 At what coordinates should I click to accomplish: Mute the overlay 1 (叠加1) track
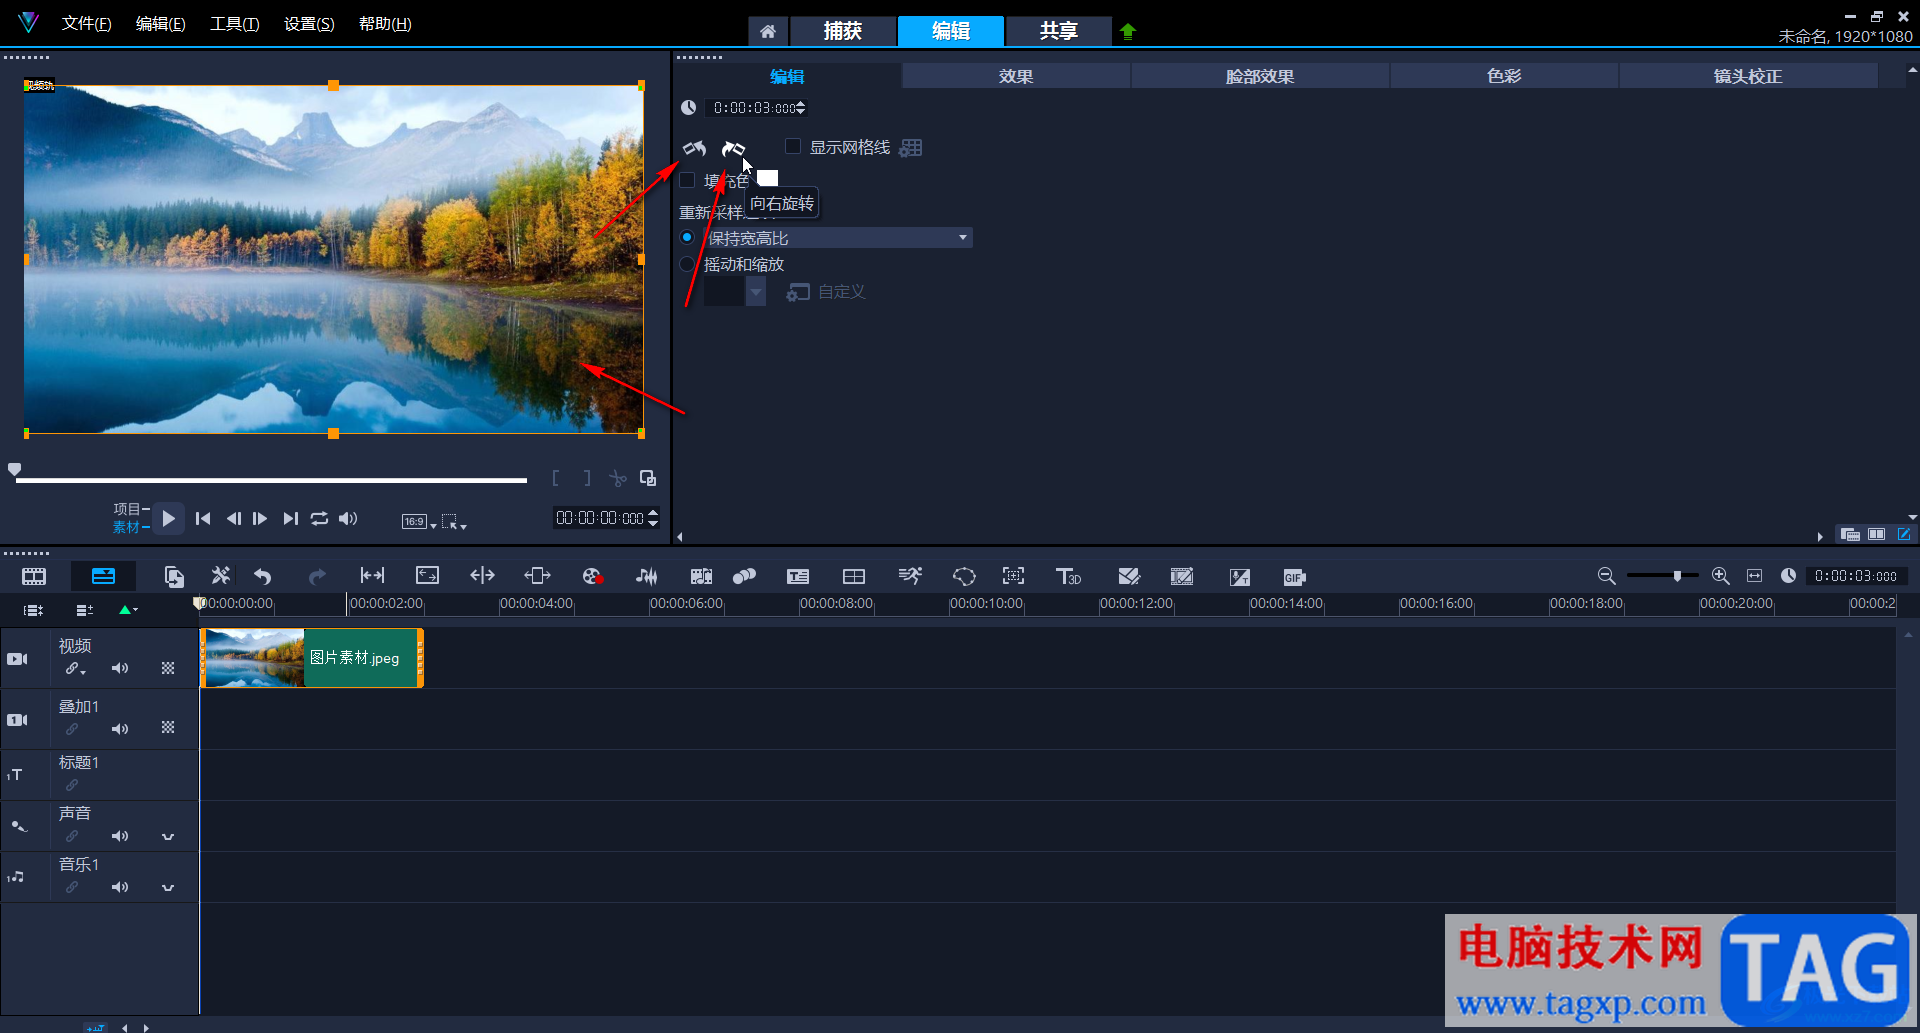tap(120, 729)
